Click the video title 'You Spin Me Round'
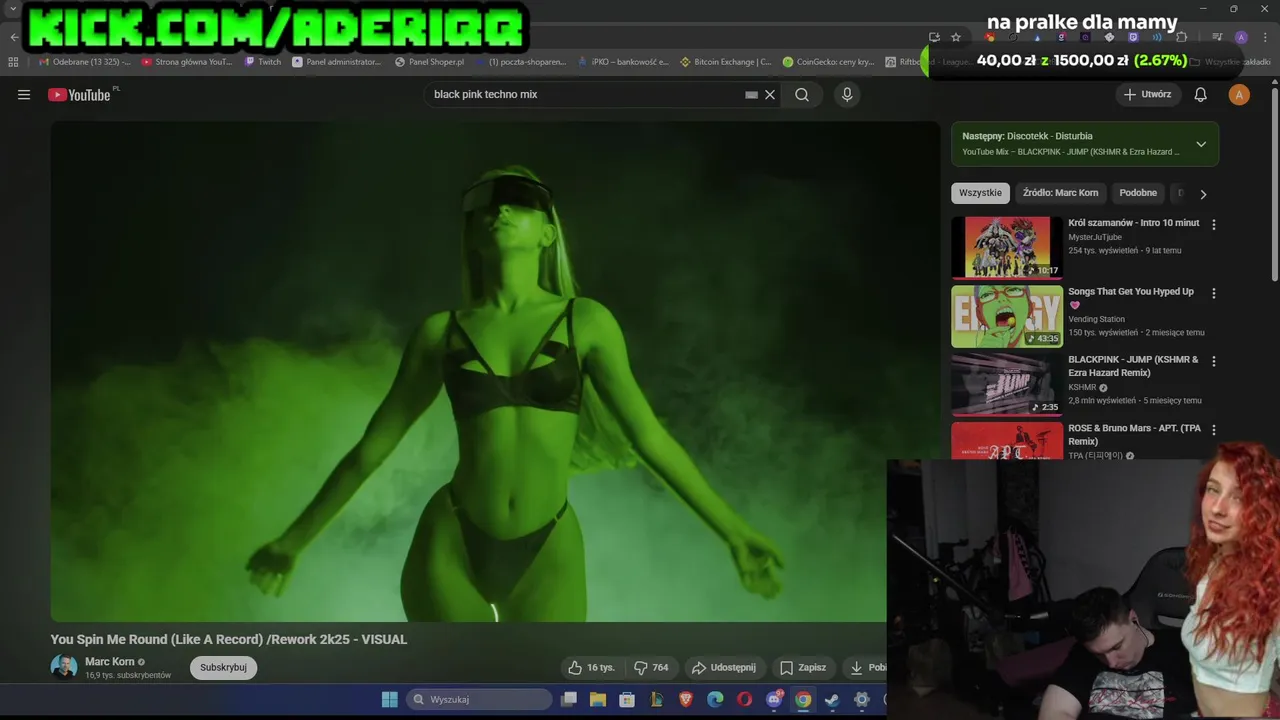 229,640
